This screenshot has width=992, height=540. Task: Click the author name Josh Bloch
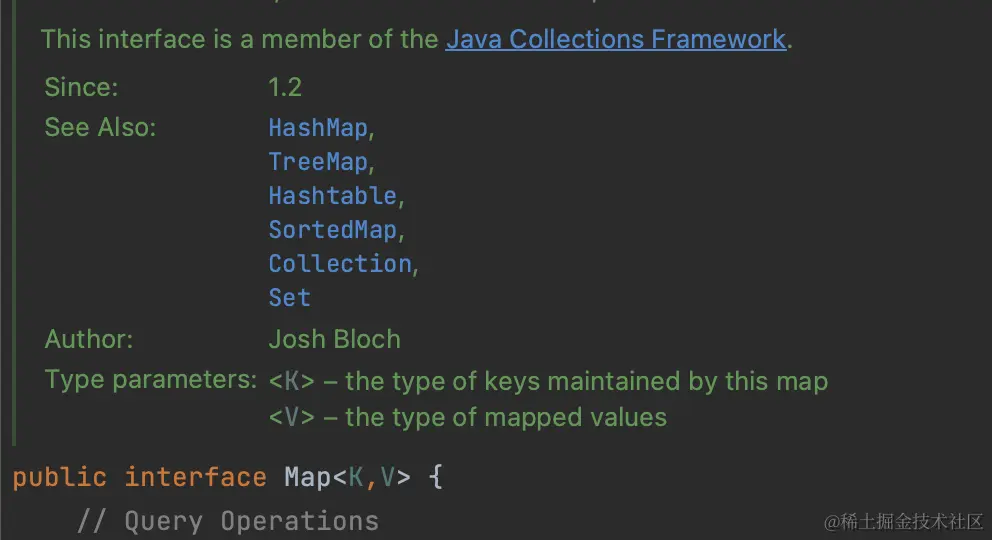click(x=334, y=339)
